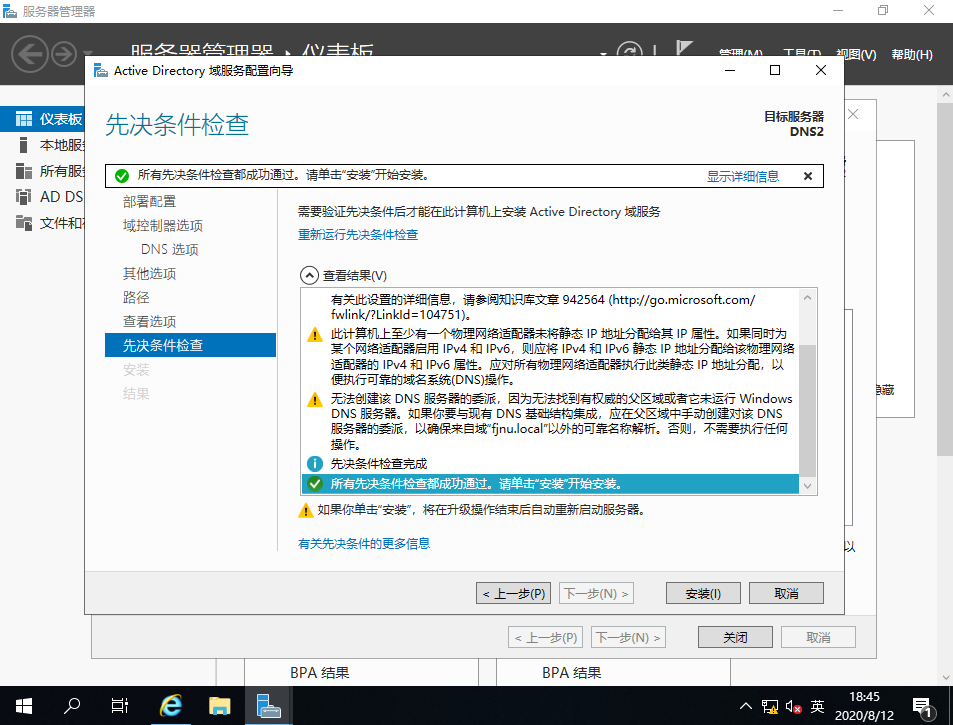
Task: Open Action Center notifications icon
Action: pyautogui.click(x=922, y=706)
